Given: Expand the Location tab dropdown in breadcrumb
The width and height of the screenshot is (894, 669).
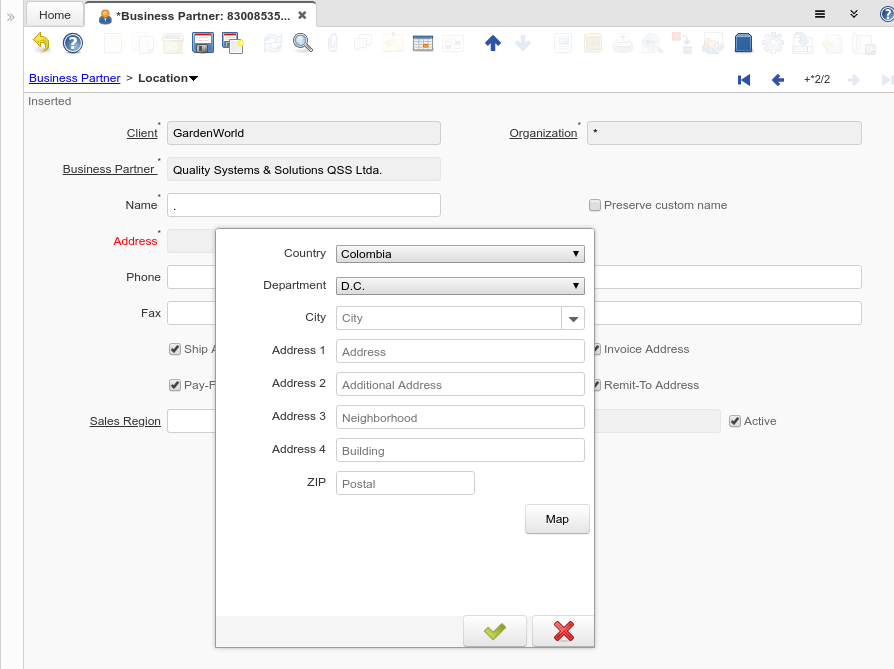Looking at the screenshot, I should (193, 79).
